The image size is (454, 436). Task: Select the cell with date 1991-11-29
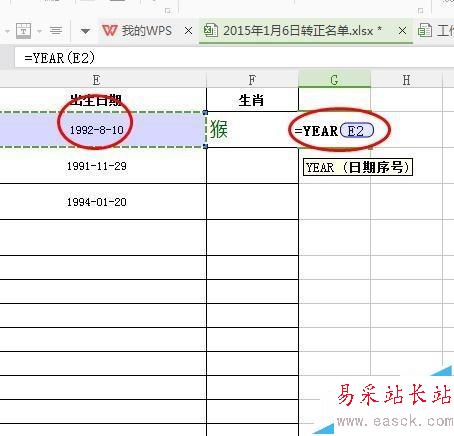tap(103, 166)
